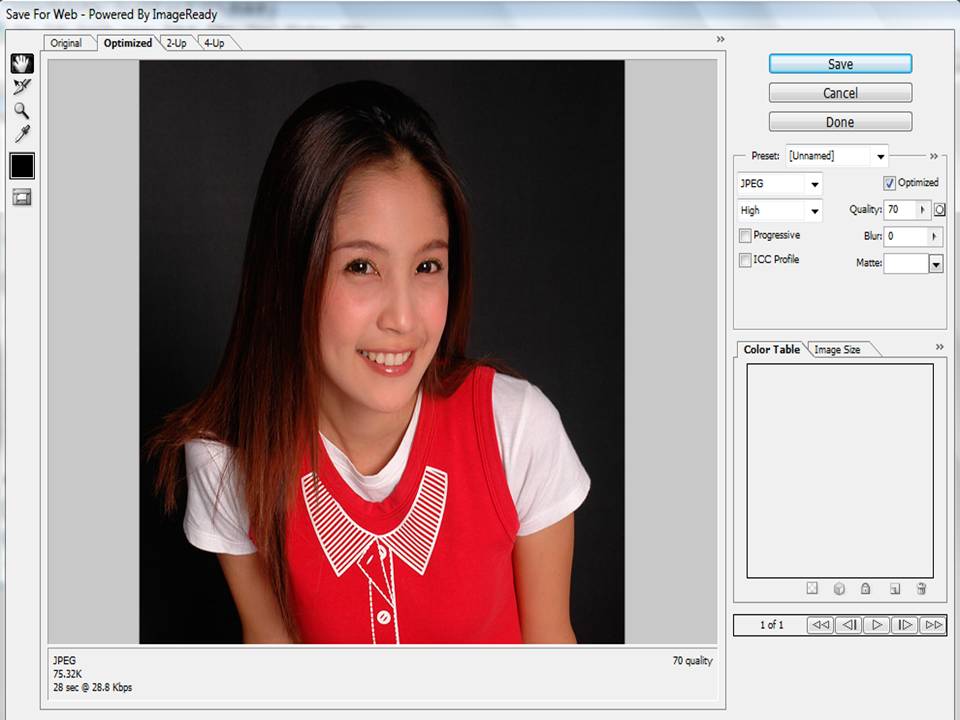The image size is (960, 720).
Task: Open the Blur slider arrow
Action: 934,236
